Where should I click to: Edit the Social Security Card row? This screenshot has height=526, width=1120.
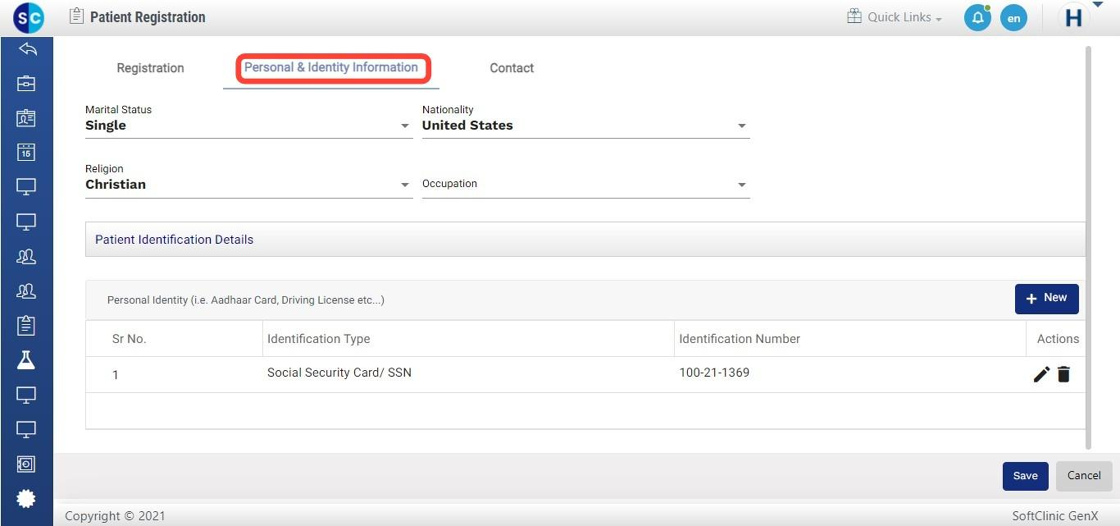coord(1041,374)
